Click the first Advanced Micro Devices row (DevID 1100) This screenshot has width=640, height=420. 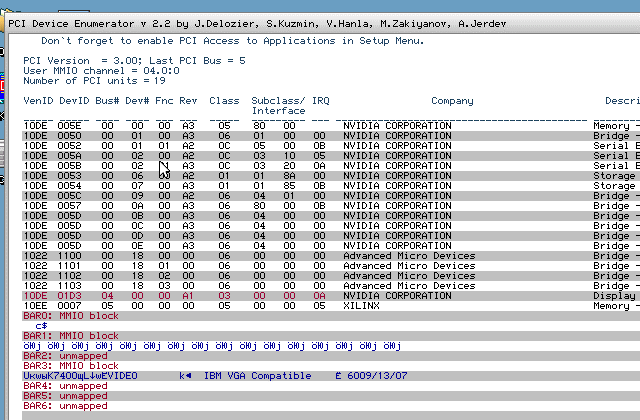point(320,256)
